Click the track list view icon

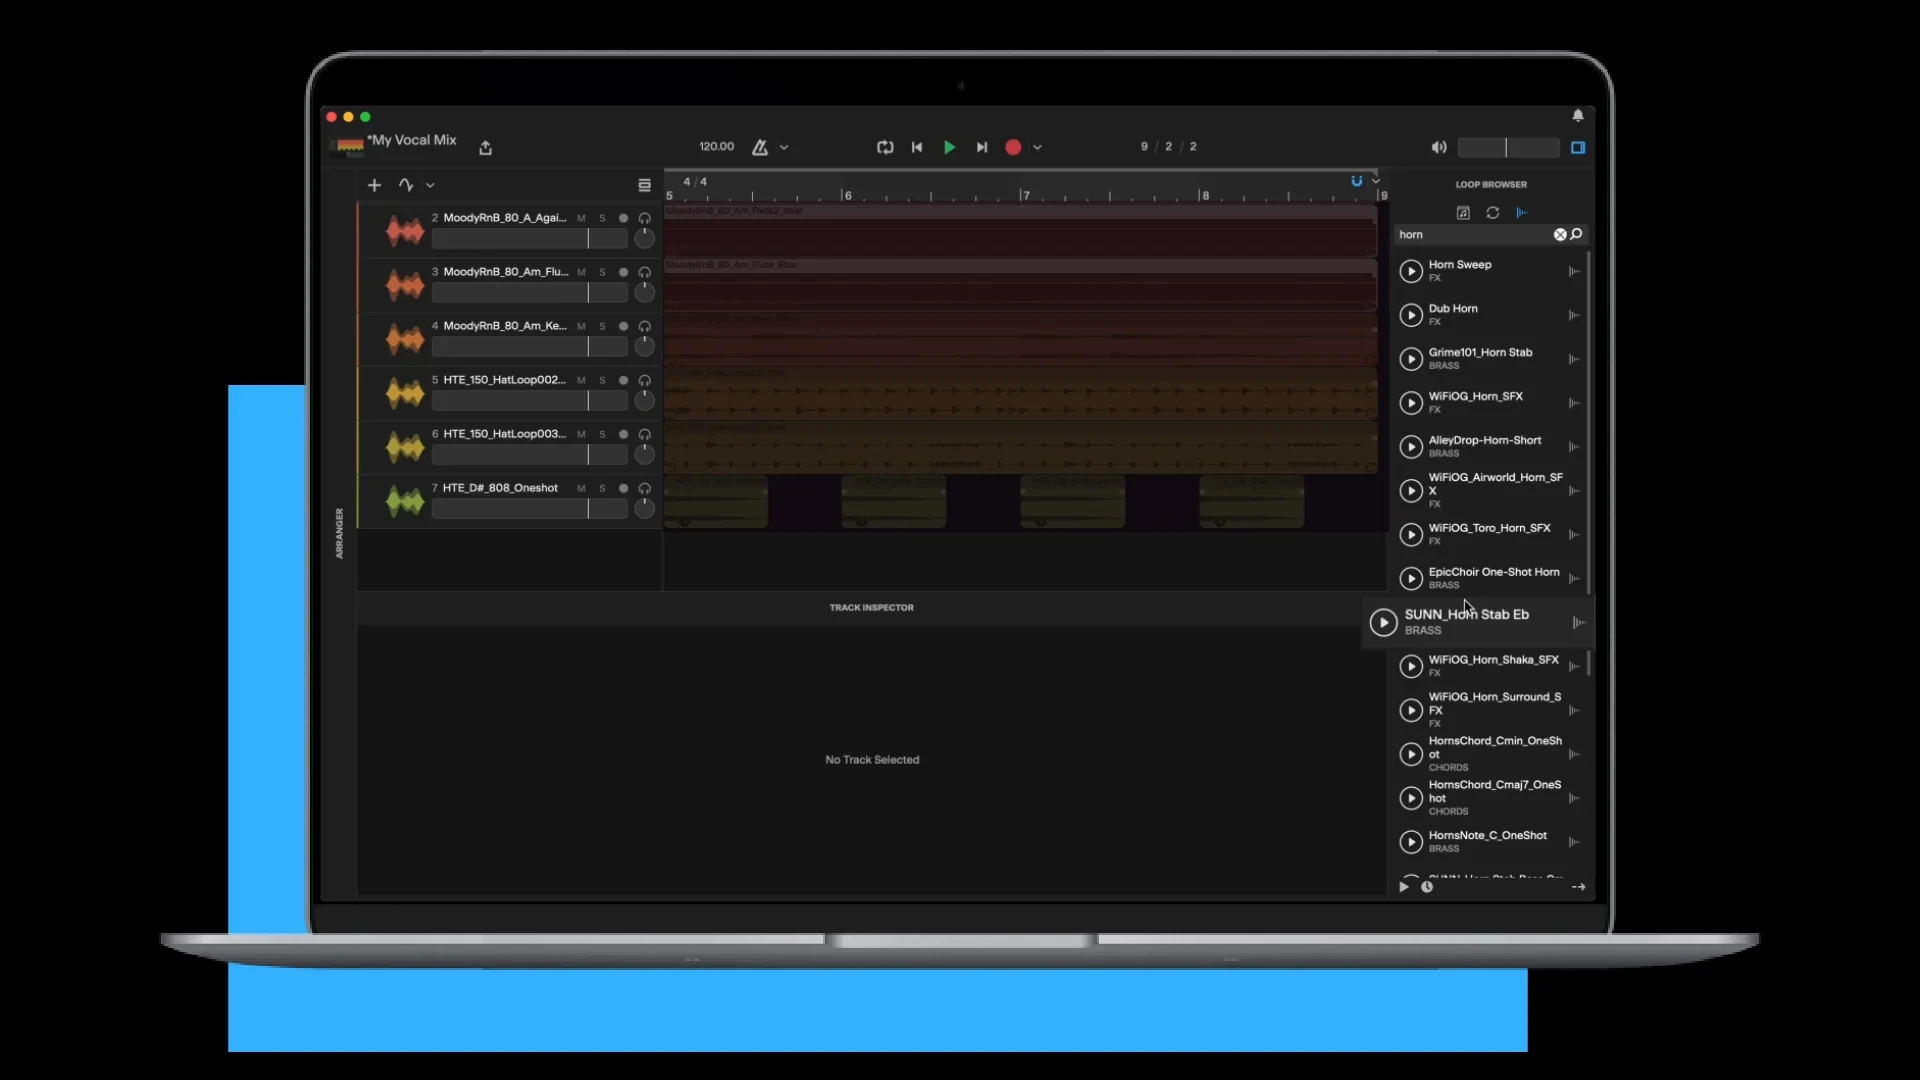coord(644,185)
